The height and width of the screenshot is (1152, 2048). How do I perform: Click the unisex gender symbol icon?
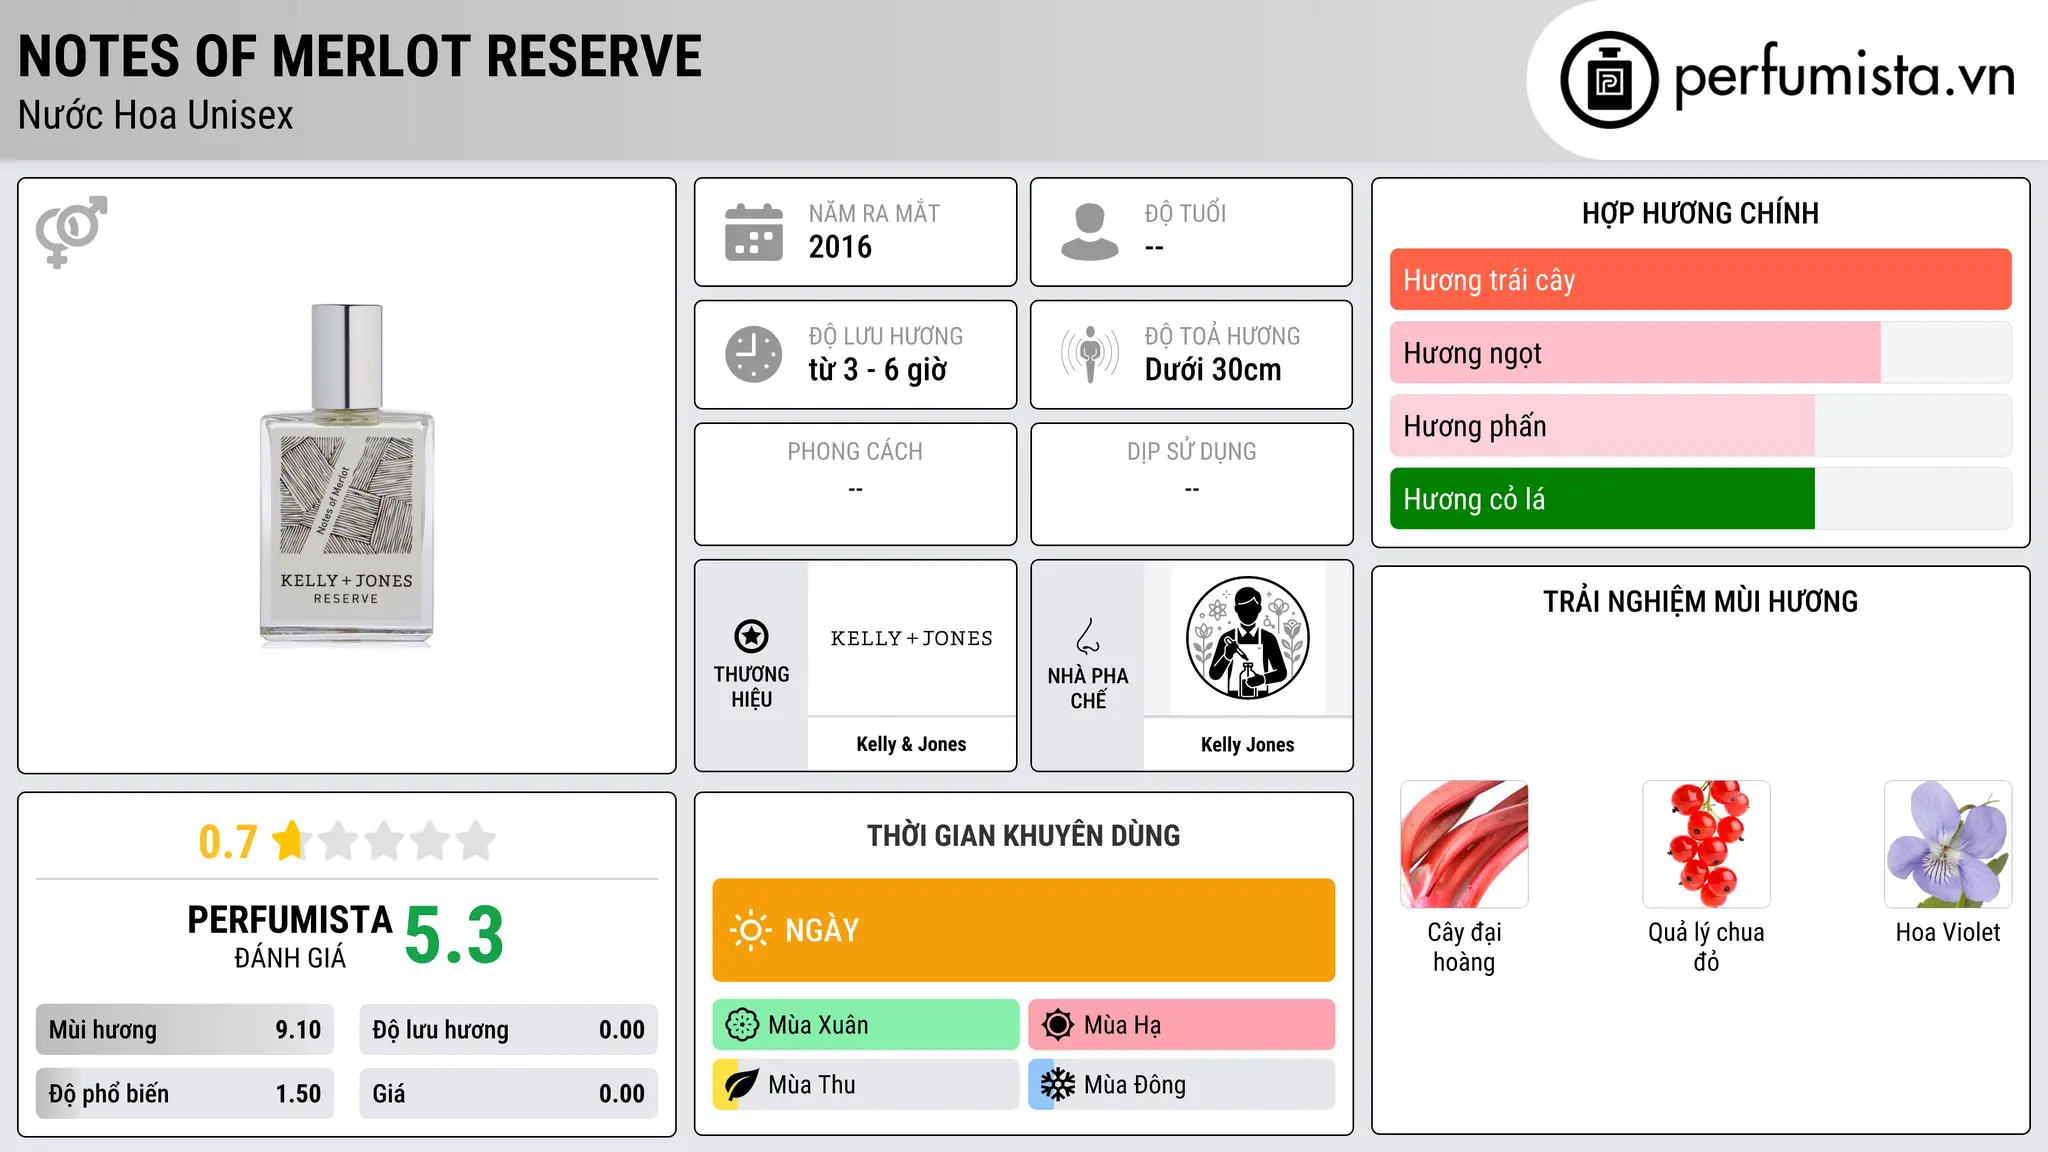[x=71, y=231]
